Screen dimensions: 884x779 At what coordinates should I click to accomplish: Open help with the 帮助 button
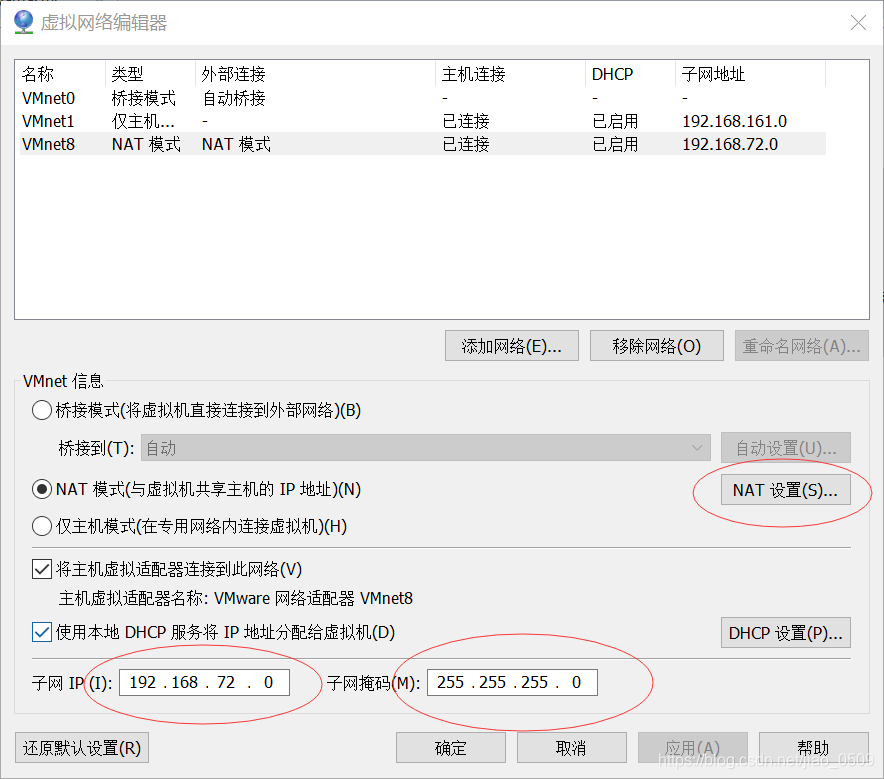(814, 748)
